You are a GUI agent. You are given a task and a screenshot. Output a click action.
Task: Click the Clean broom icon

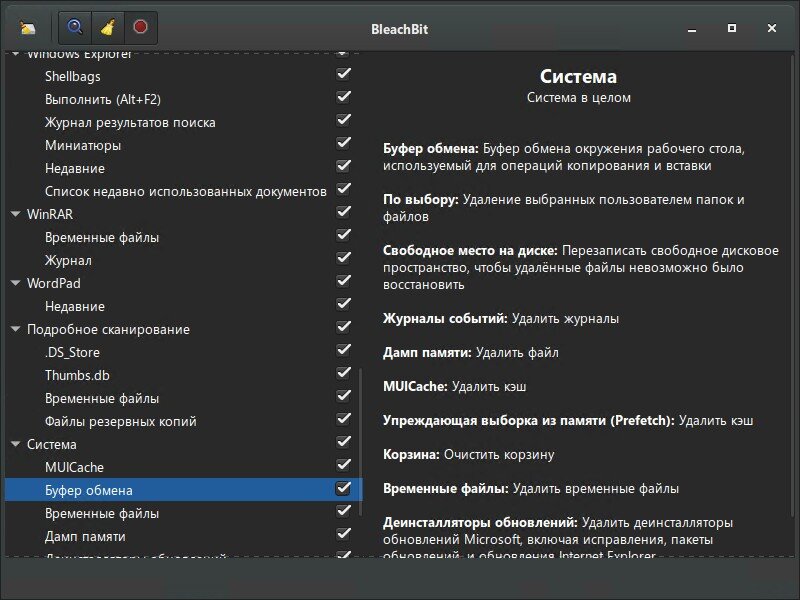tap(107, 27)
